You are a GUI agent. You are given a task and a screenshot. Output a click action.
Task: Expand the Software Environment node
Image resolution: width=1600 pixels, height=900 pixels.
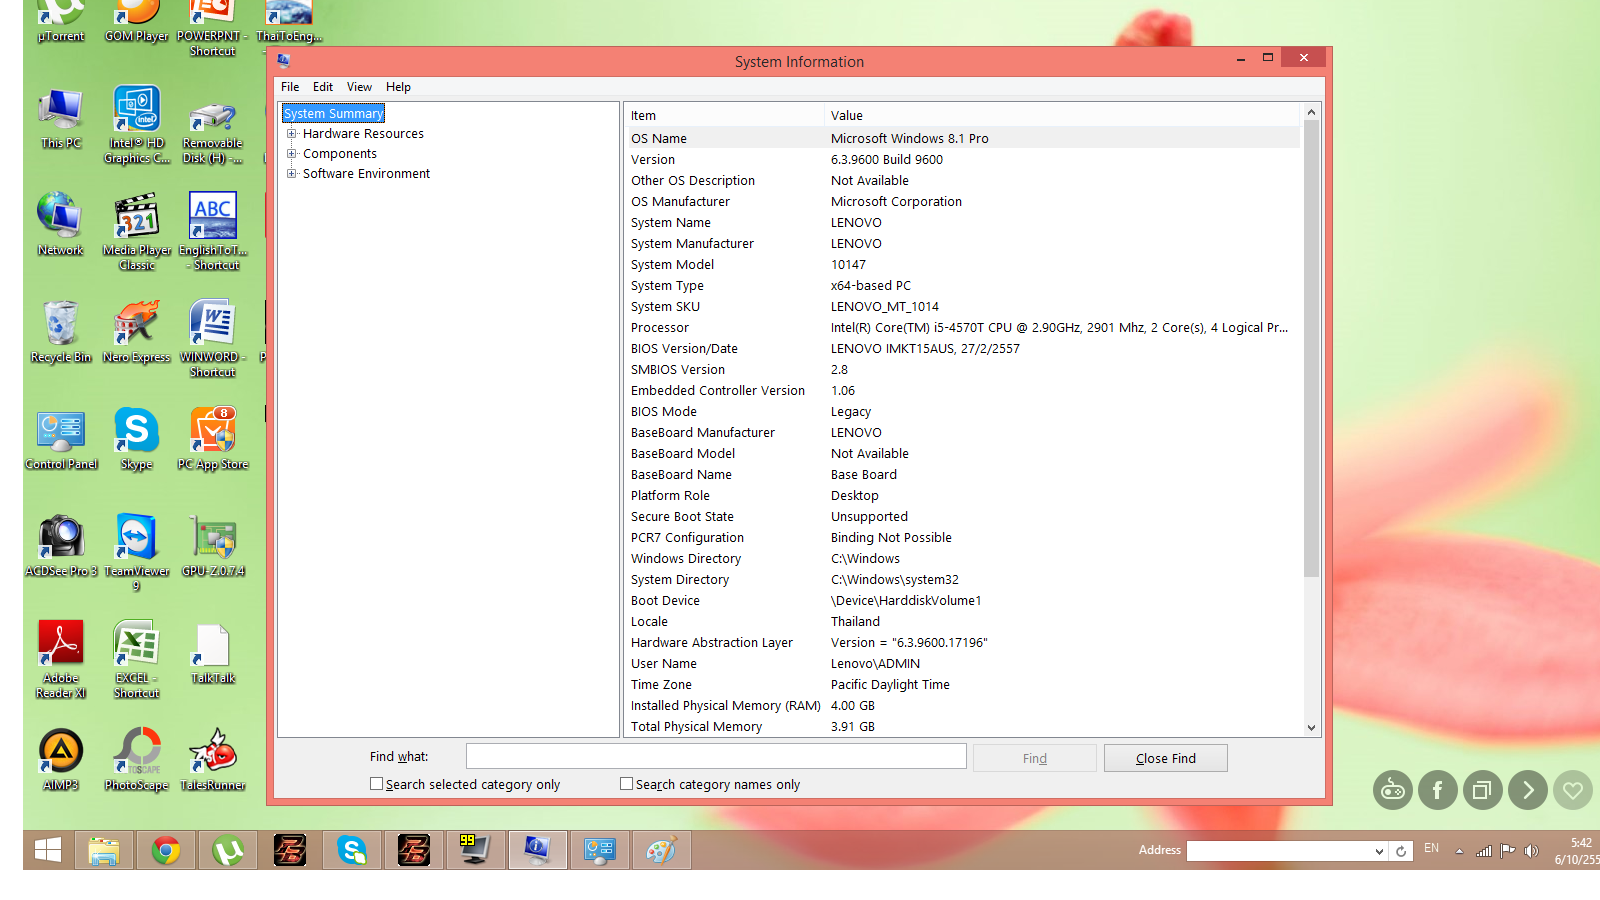[292, 174]
